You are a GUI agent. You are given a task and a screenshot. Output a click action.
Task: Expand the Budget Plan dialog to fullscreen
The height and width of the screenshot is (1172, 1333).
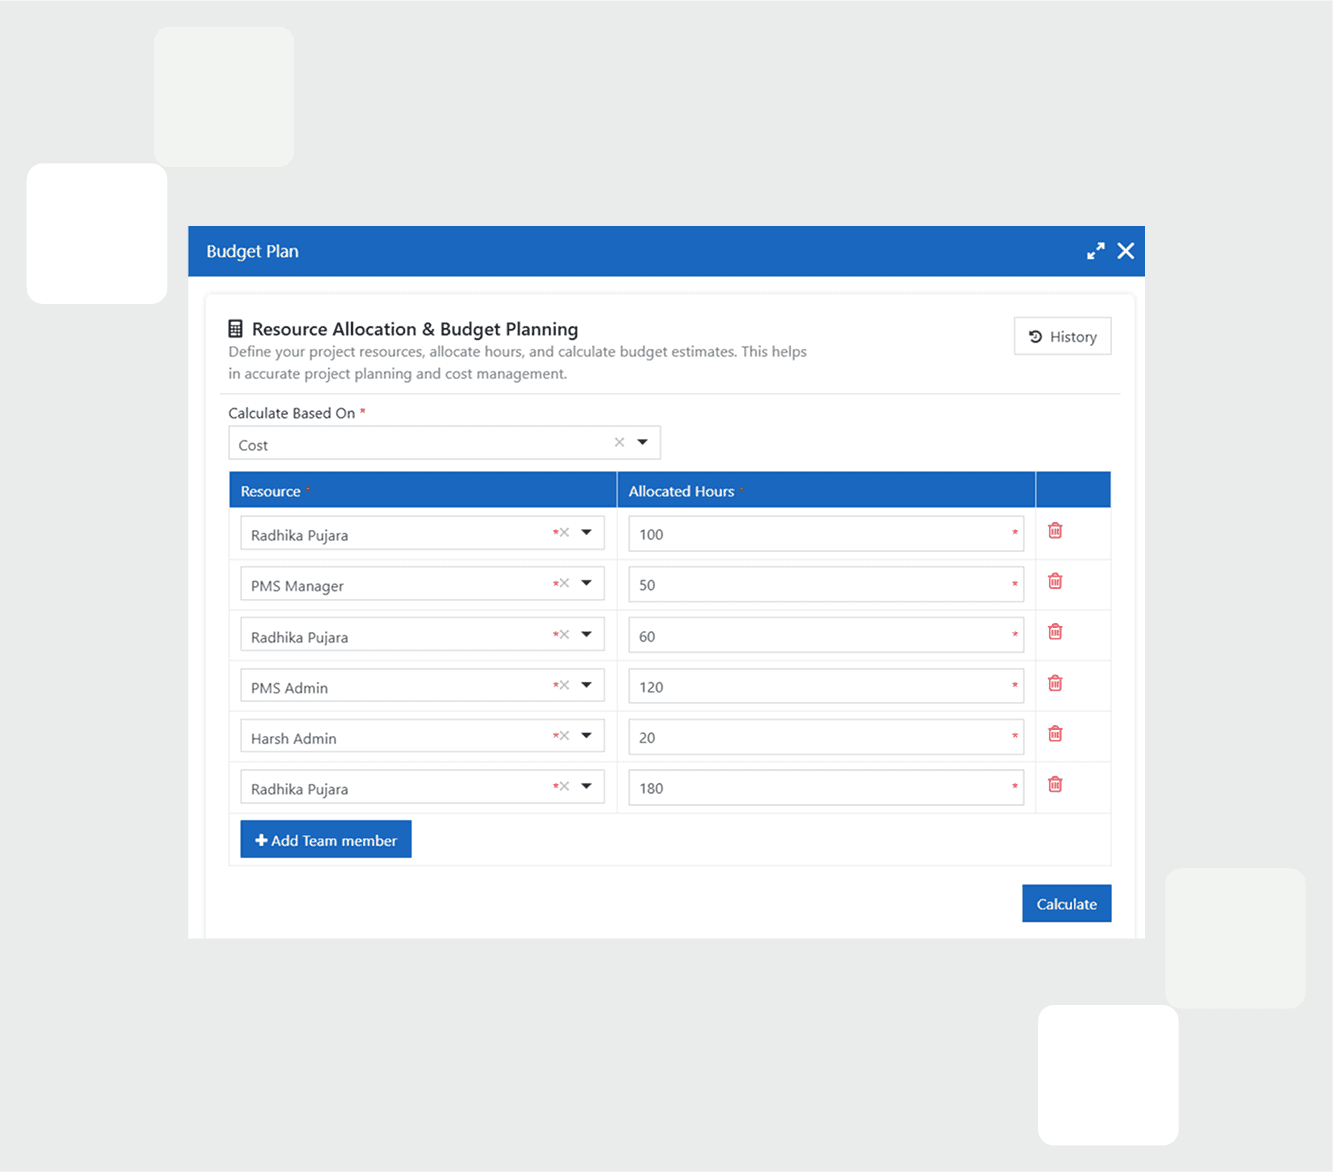point(1096,251)
